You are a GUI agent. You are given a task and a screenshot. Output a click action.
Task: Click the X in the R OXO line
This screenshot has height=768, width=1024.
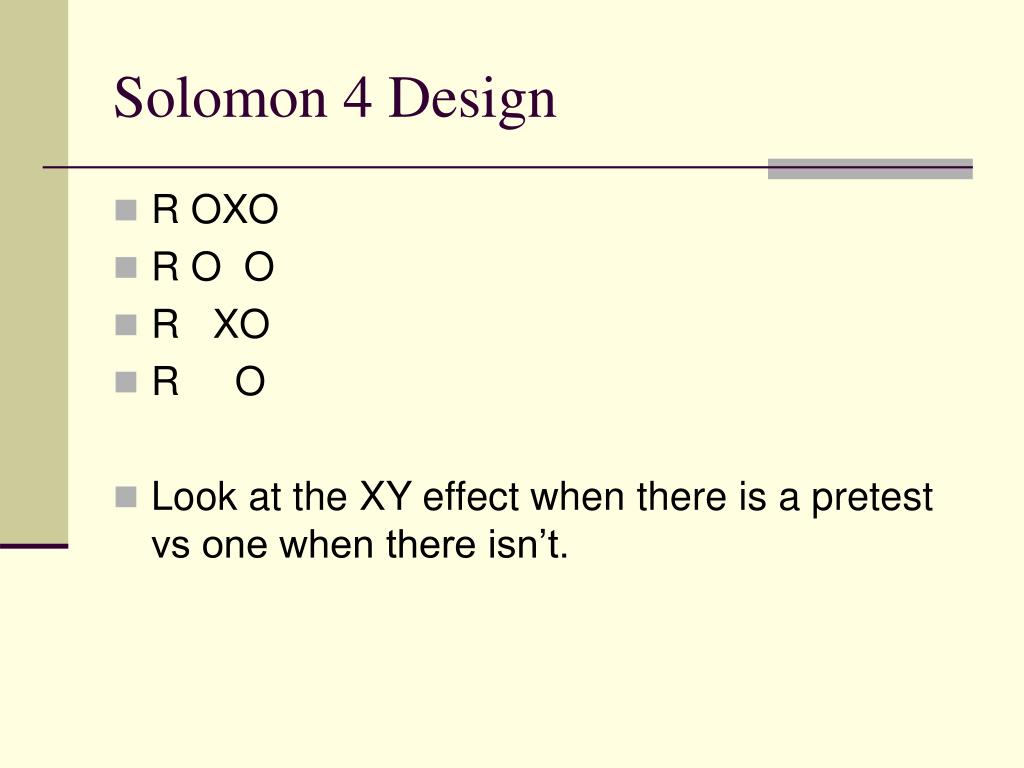pyautogui.click(x=237, y=210)
